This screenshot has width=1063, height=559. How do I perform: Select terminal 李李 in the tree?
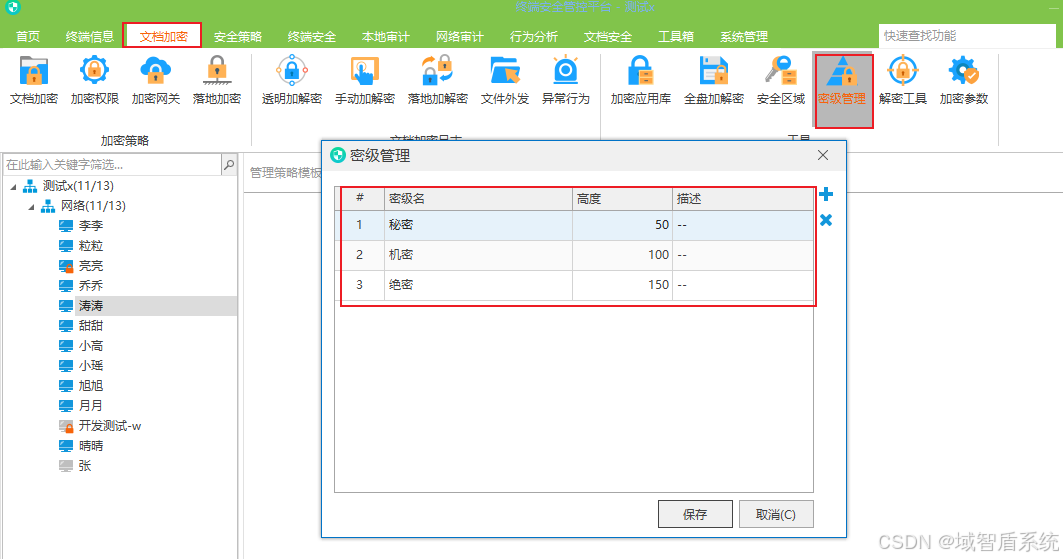pyautogui.click(x=91, y=226)
